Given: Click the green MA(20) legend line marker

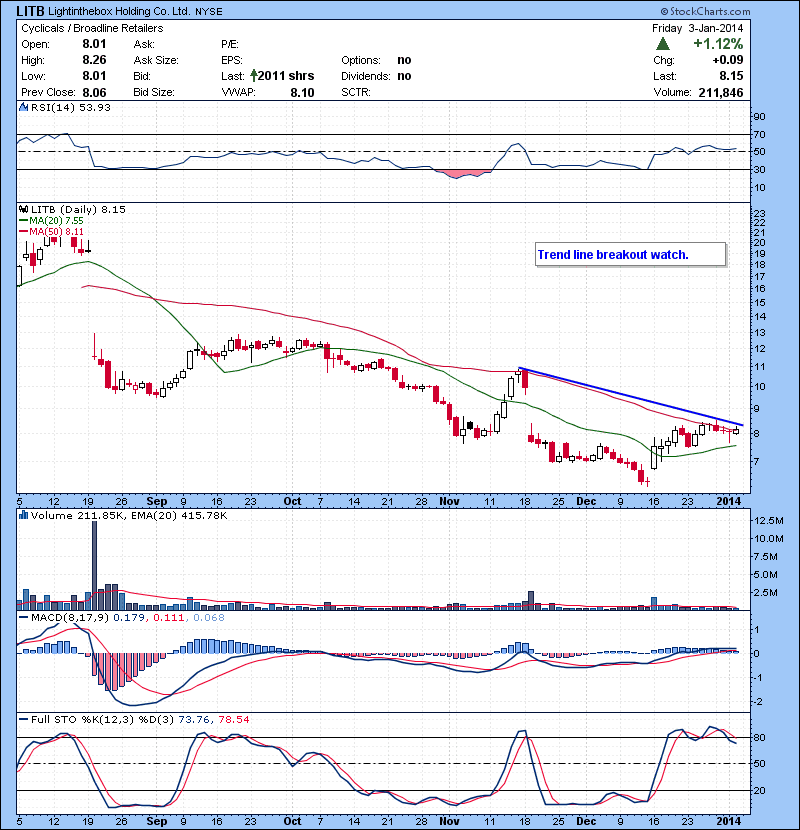Looking at the screenshot, I should [x=23, y=221].
